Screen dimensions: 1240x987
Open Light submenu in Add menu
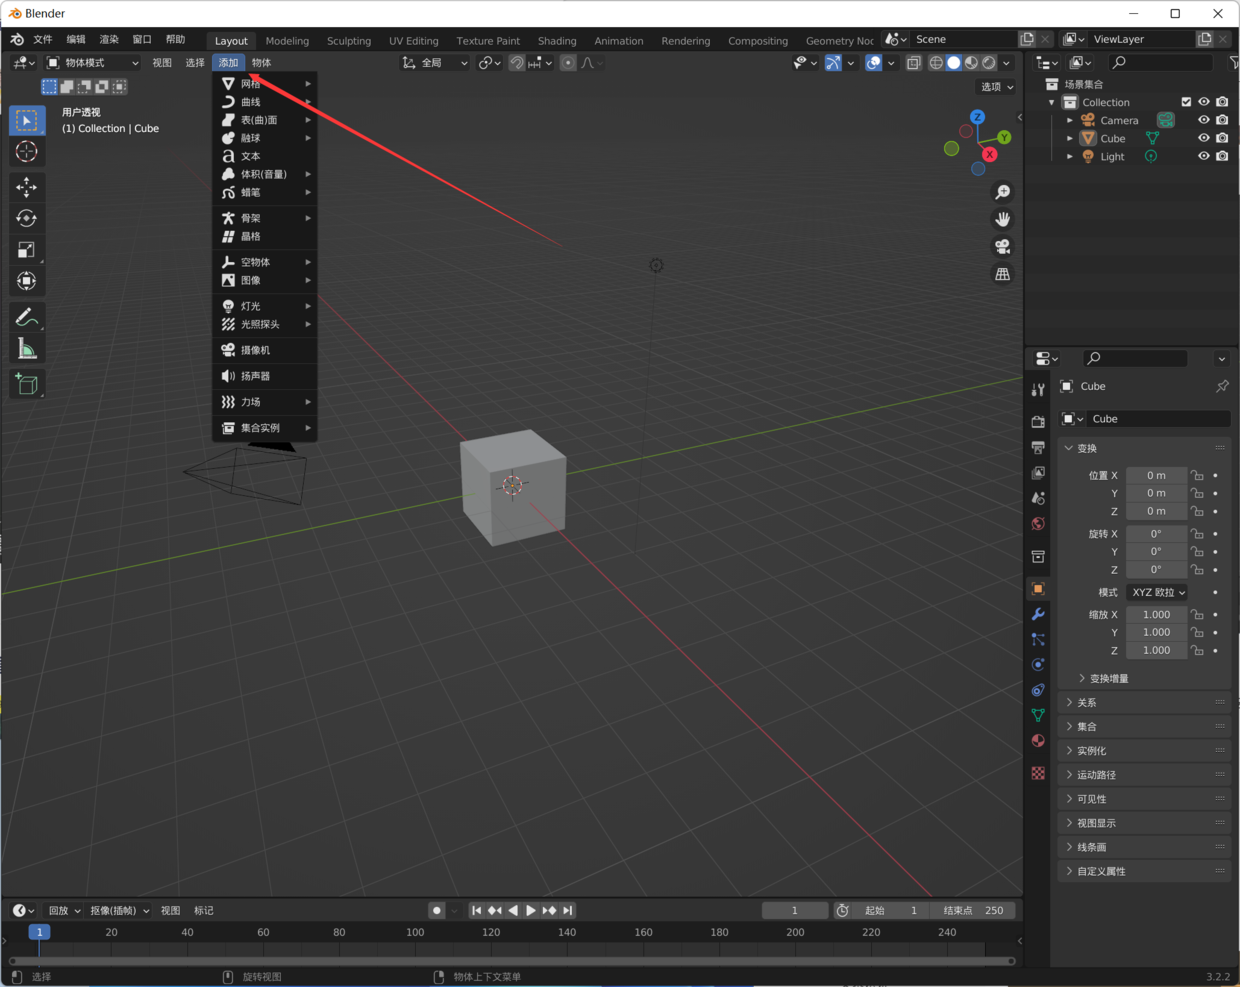pyautogui.click(x=265, y=306)
